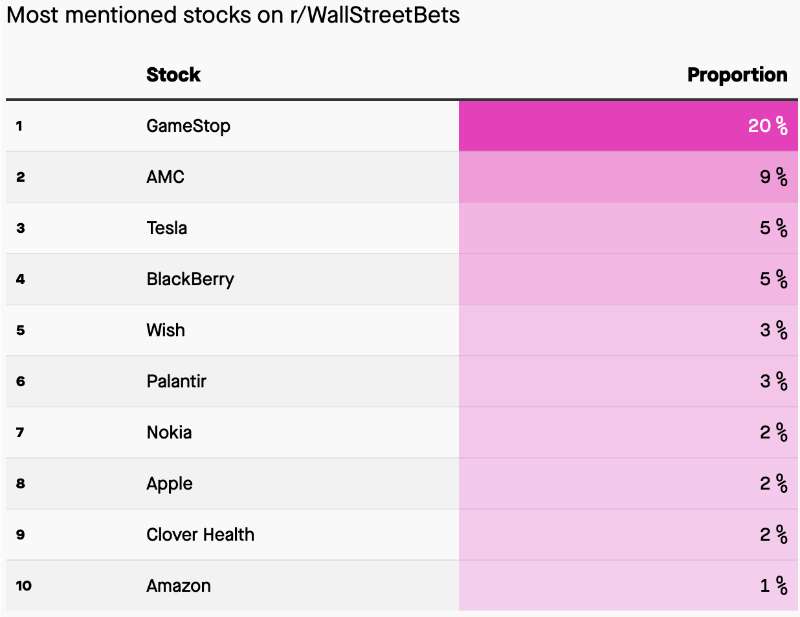The image size is (800, 617).
Task: Sort by the Proportion column header
Action: click(x=737, y=75)
